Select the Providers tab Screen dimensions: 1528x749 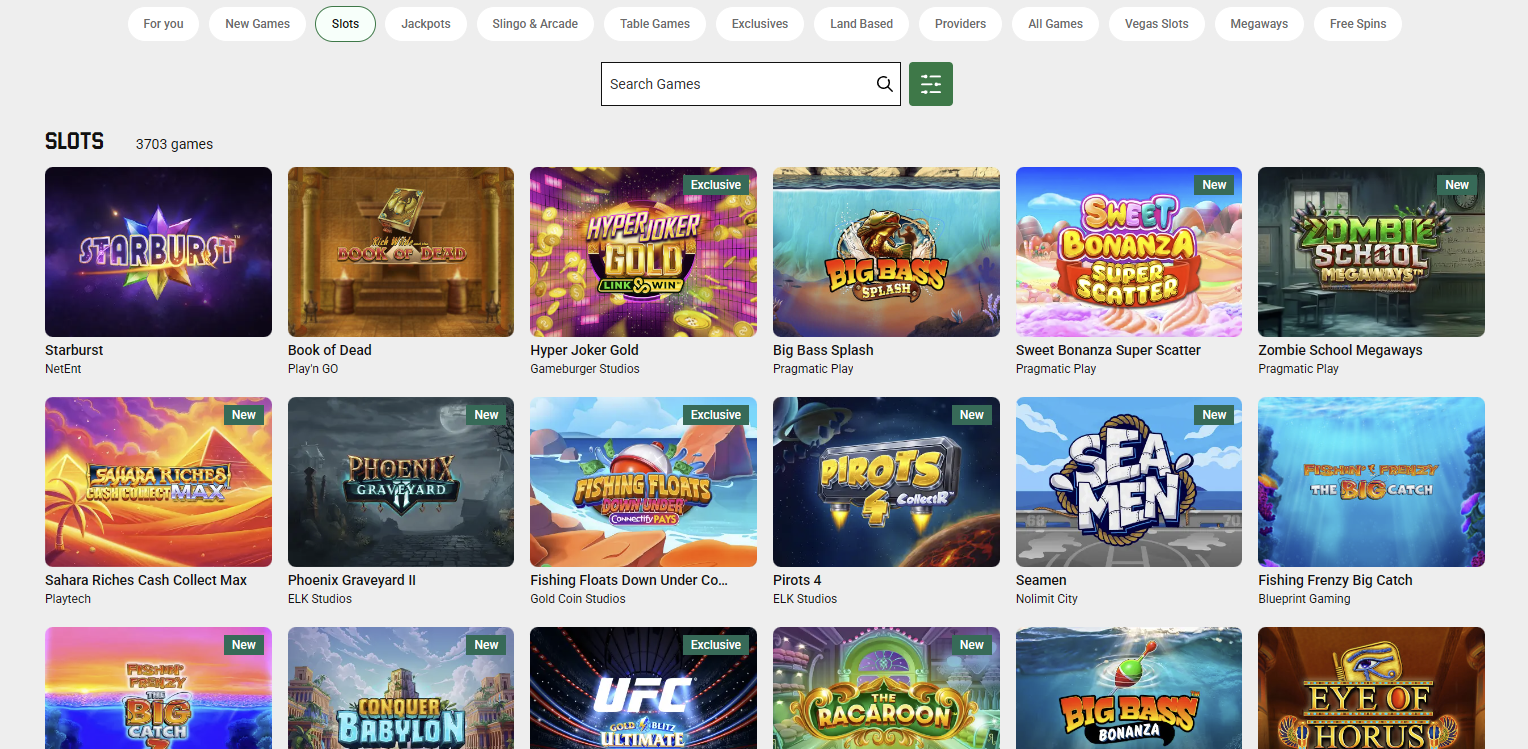960,24
